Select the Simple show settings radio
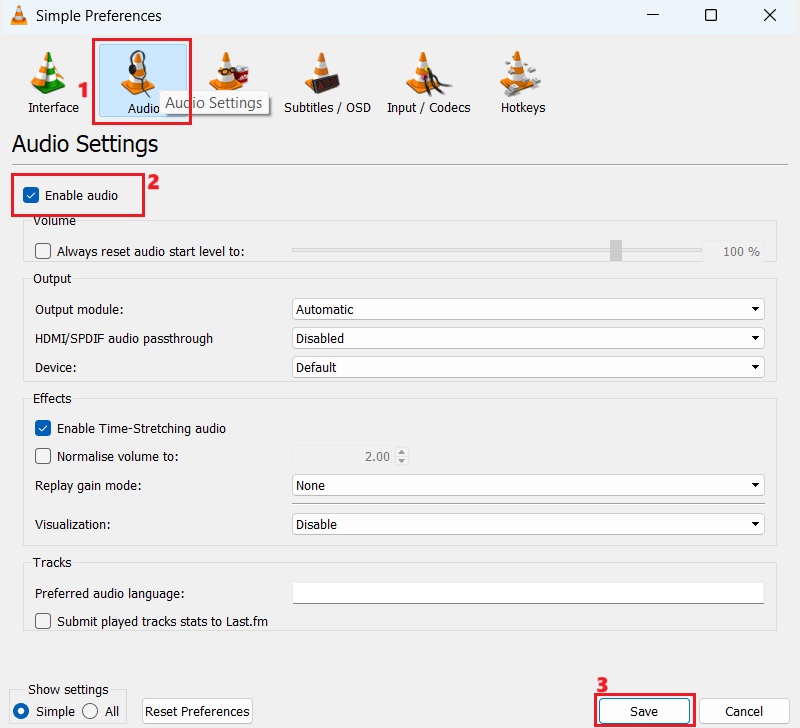Image resolution: width=800 pixels, height=728 pixels. tap(21, 711)
